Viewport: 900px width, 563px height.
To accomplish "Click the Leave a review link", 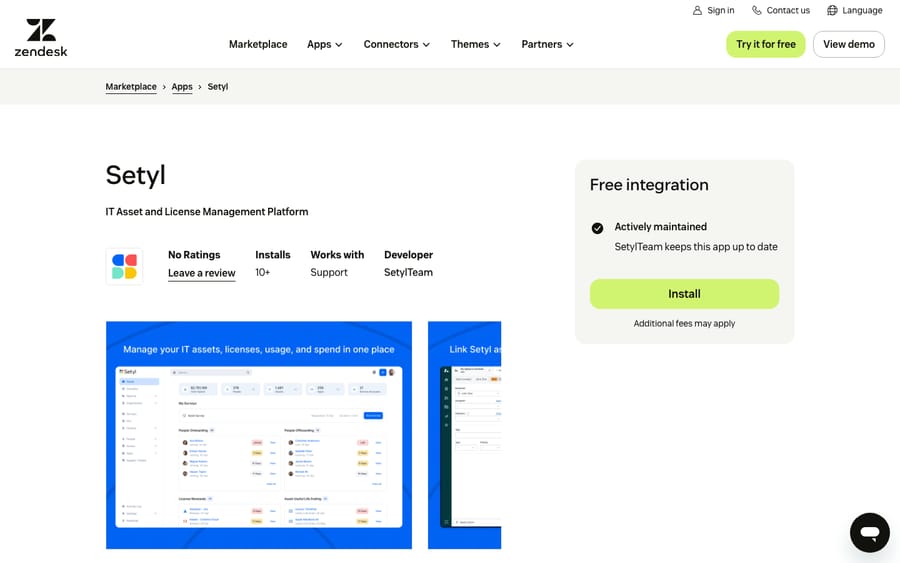I will (201, 273).
